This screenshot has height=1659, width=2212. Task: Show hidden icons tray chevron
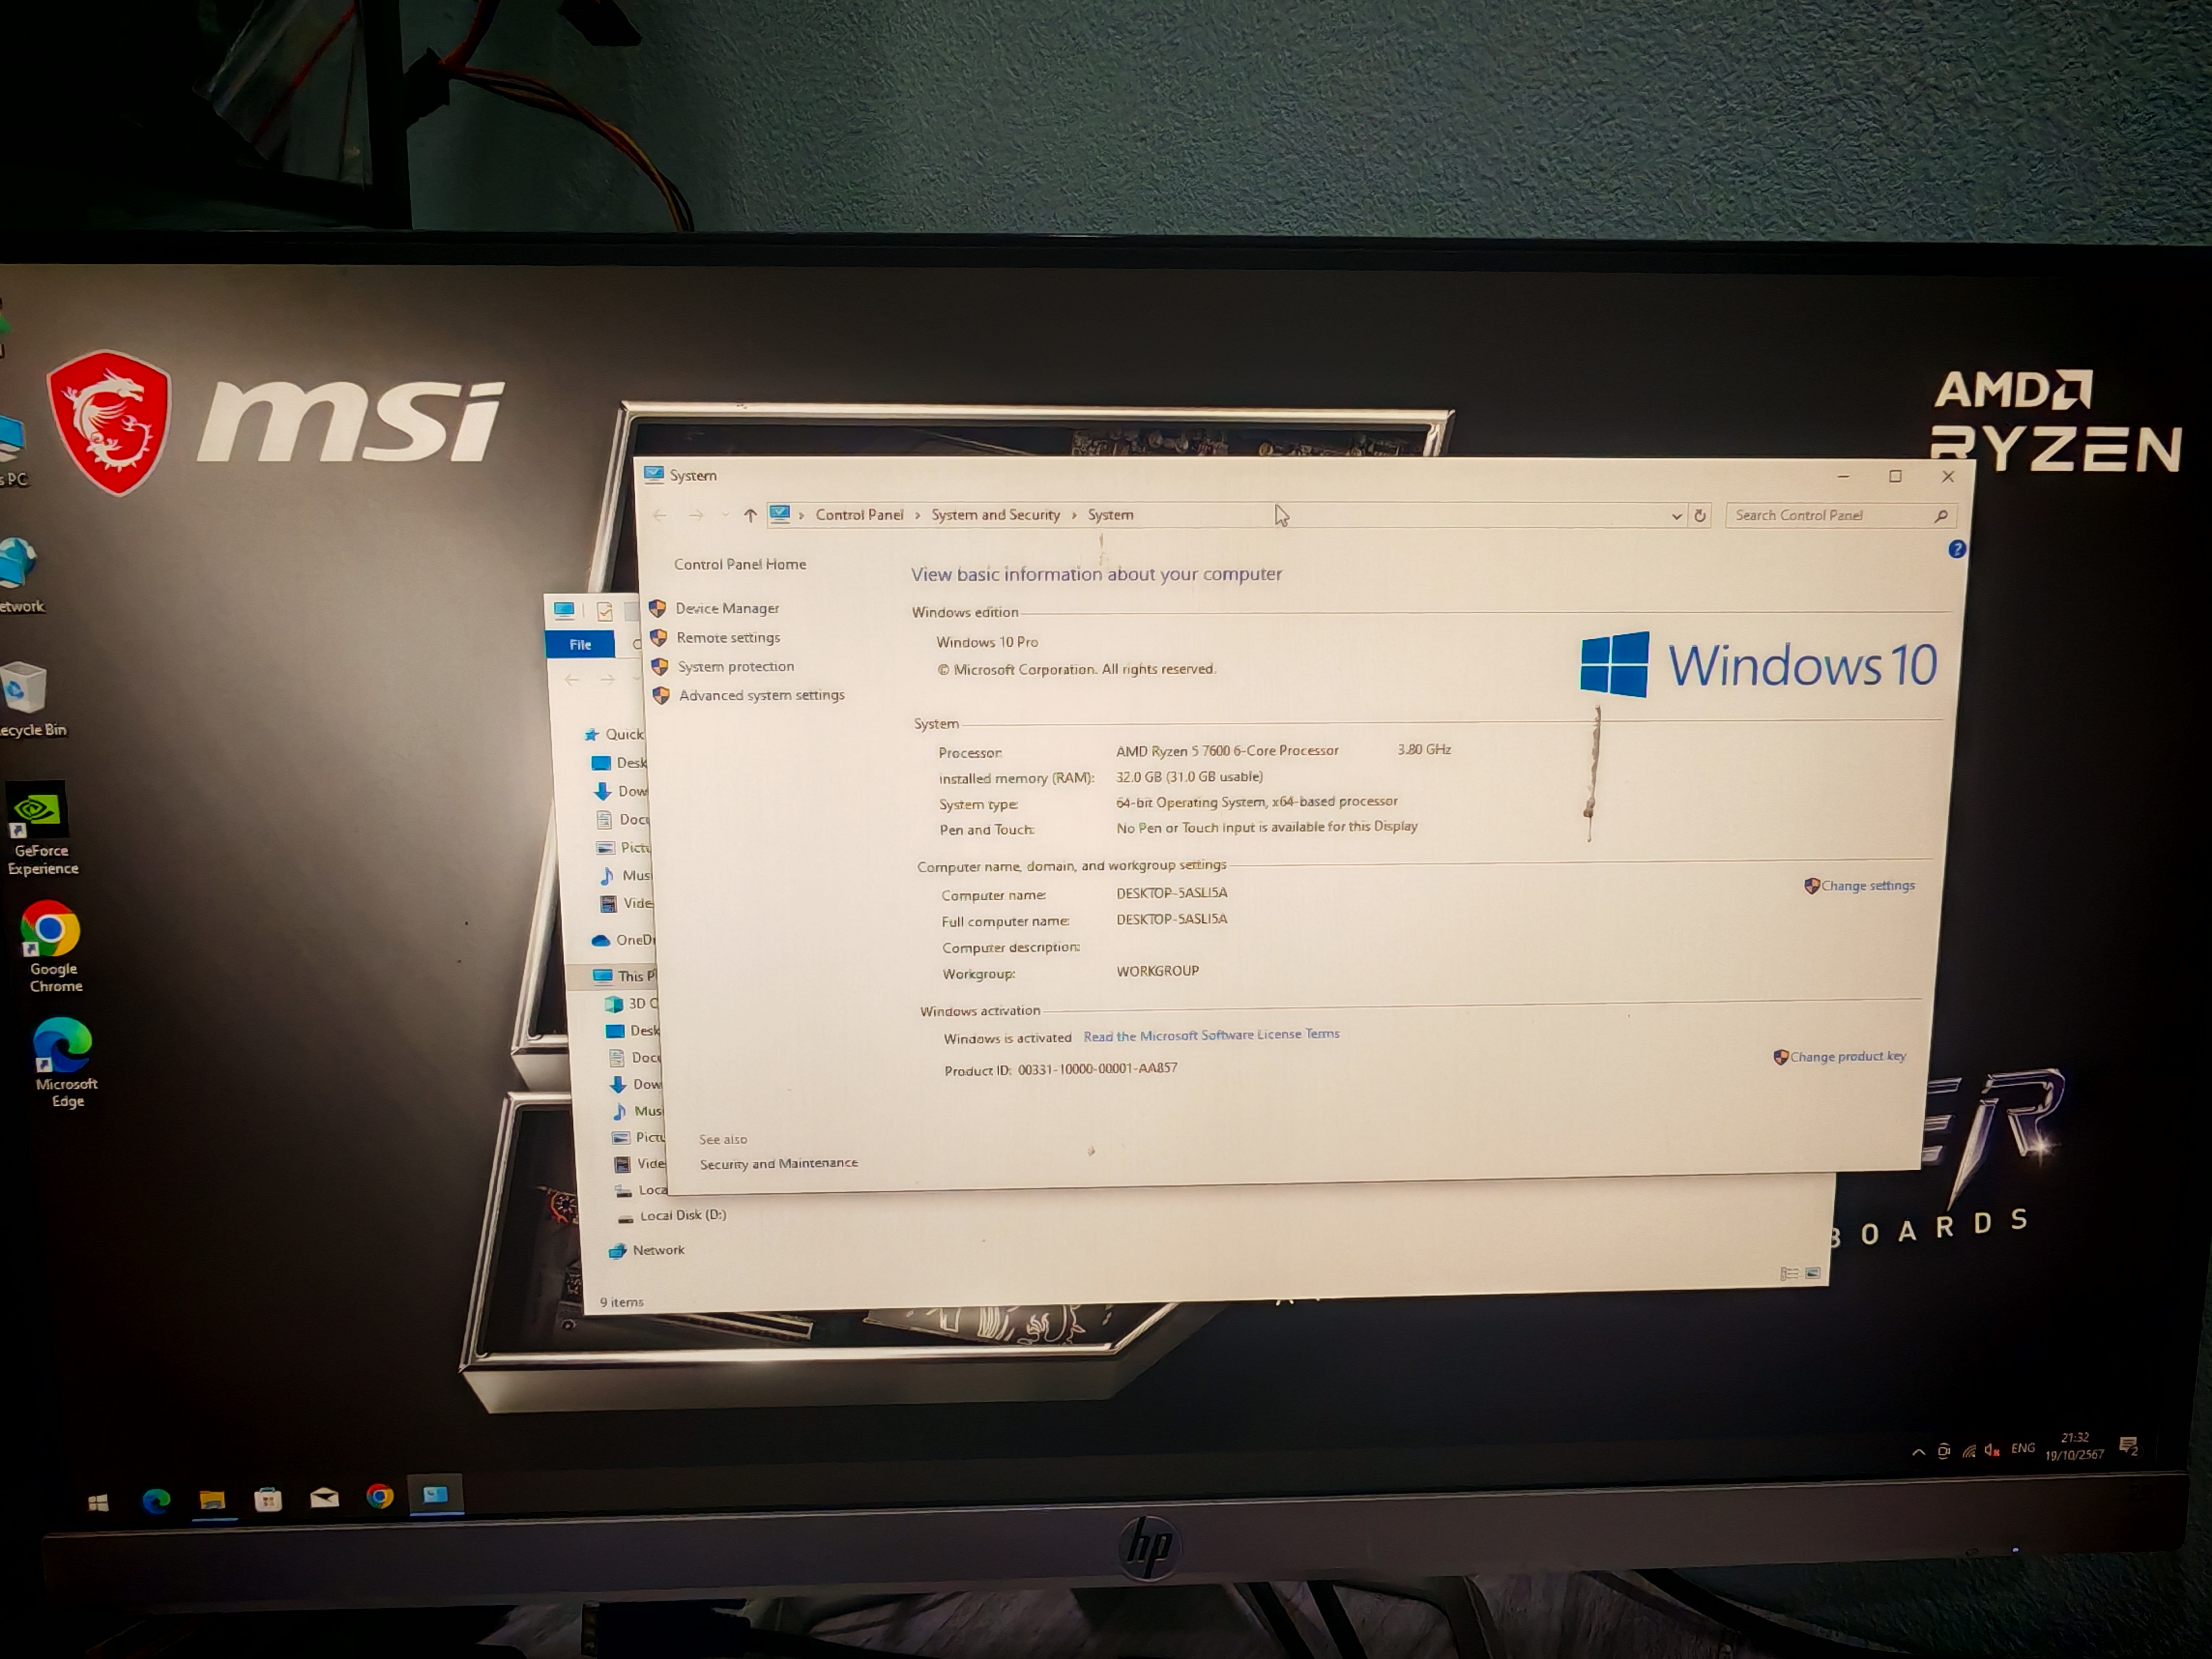click(x=1918, y=1452)
